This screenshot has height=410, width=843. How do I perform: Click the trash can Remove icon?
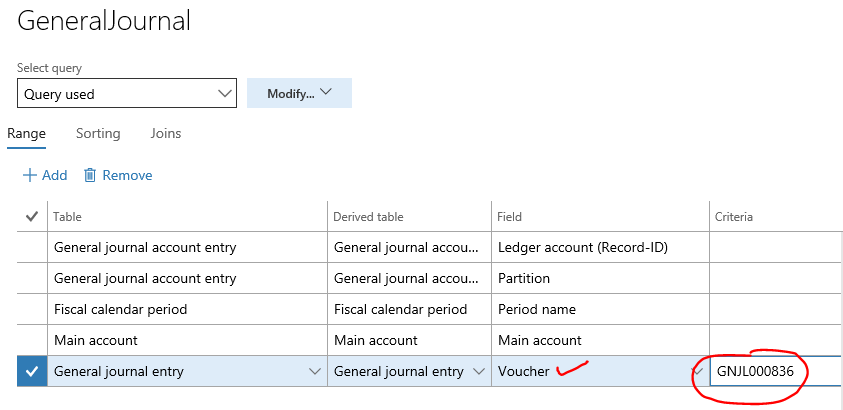point(90,175)
